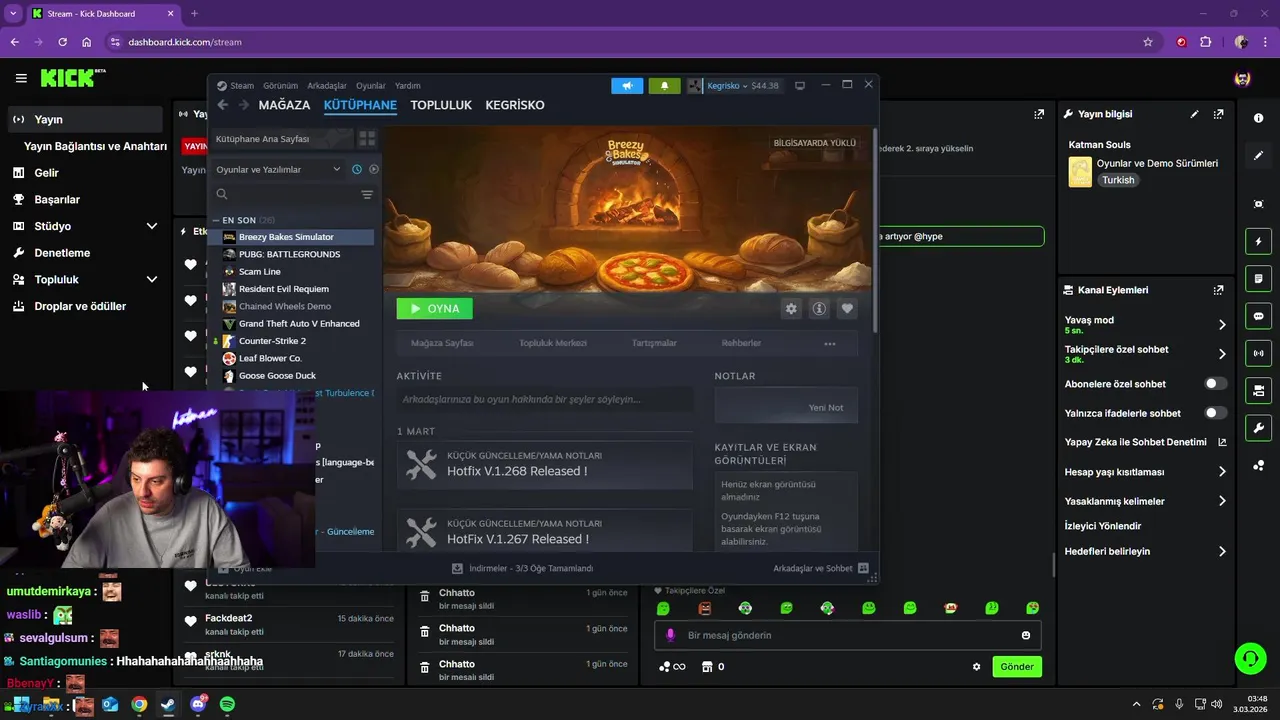Image resolution: width=1280 pixels, height=720 pixels.
Task: Click green Kick support headset button
Action: pos(1250,658)
